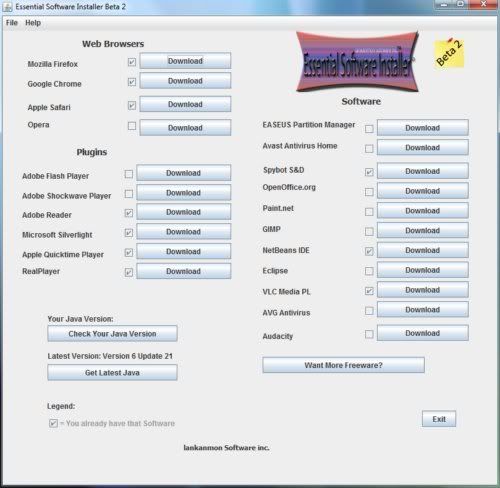500x488 pixels.
Task: Toggle the Spybot S&D checkbox
Action: 369,172
